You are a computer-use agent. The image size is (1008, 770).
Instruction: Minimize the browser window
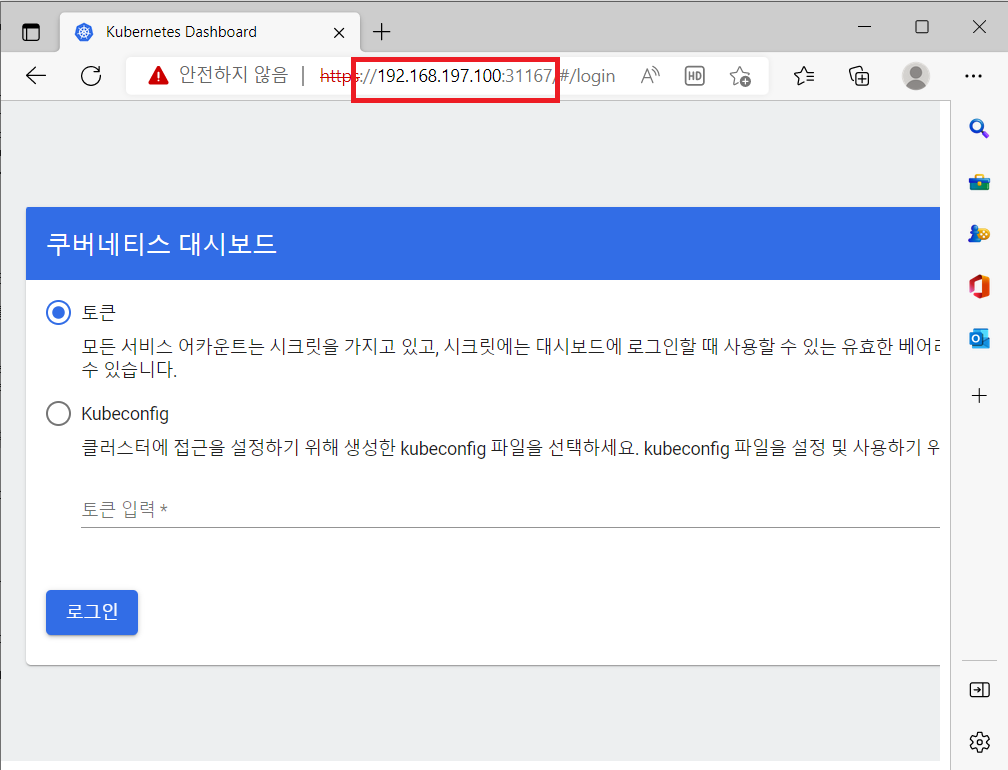click(x=865, y=27)
